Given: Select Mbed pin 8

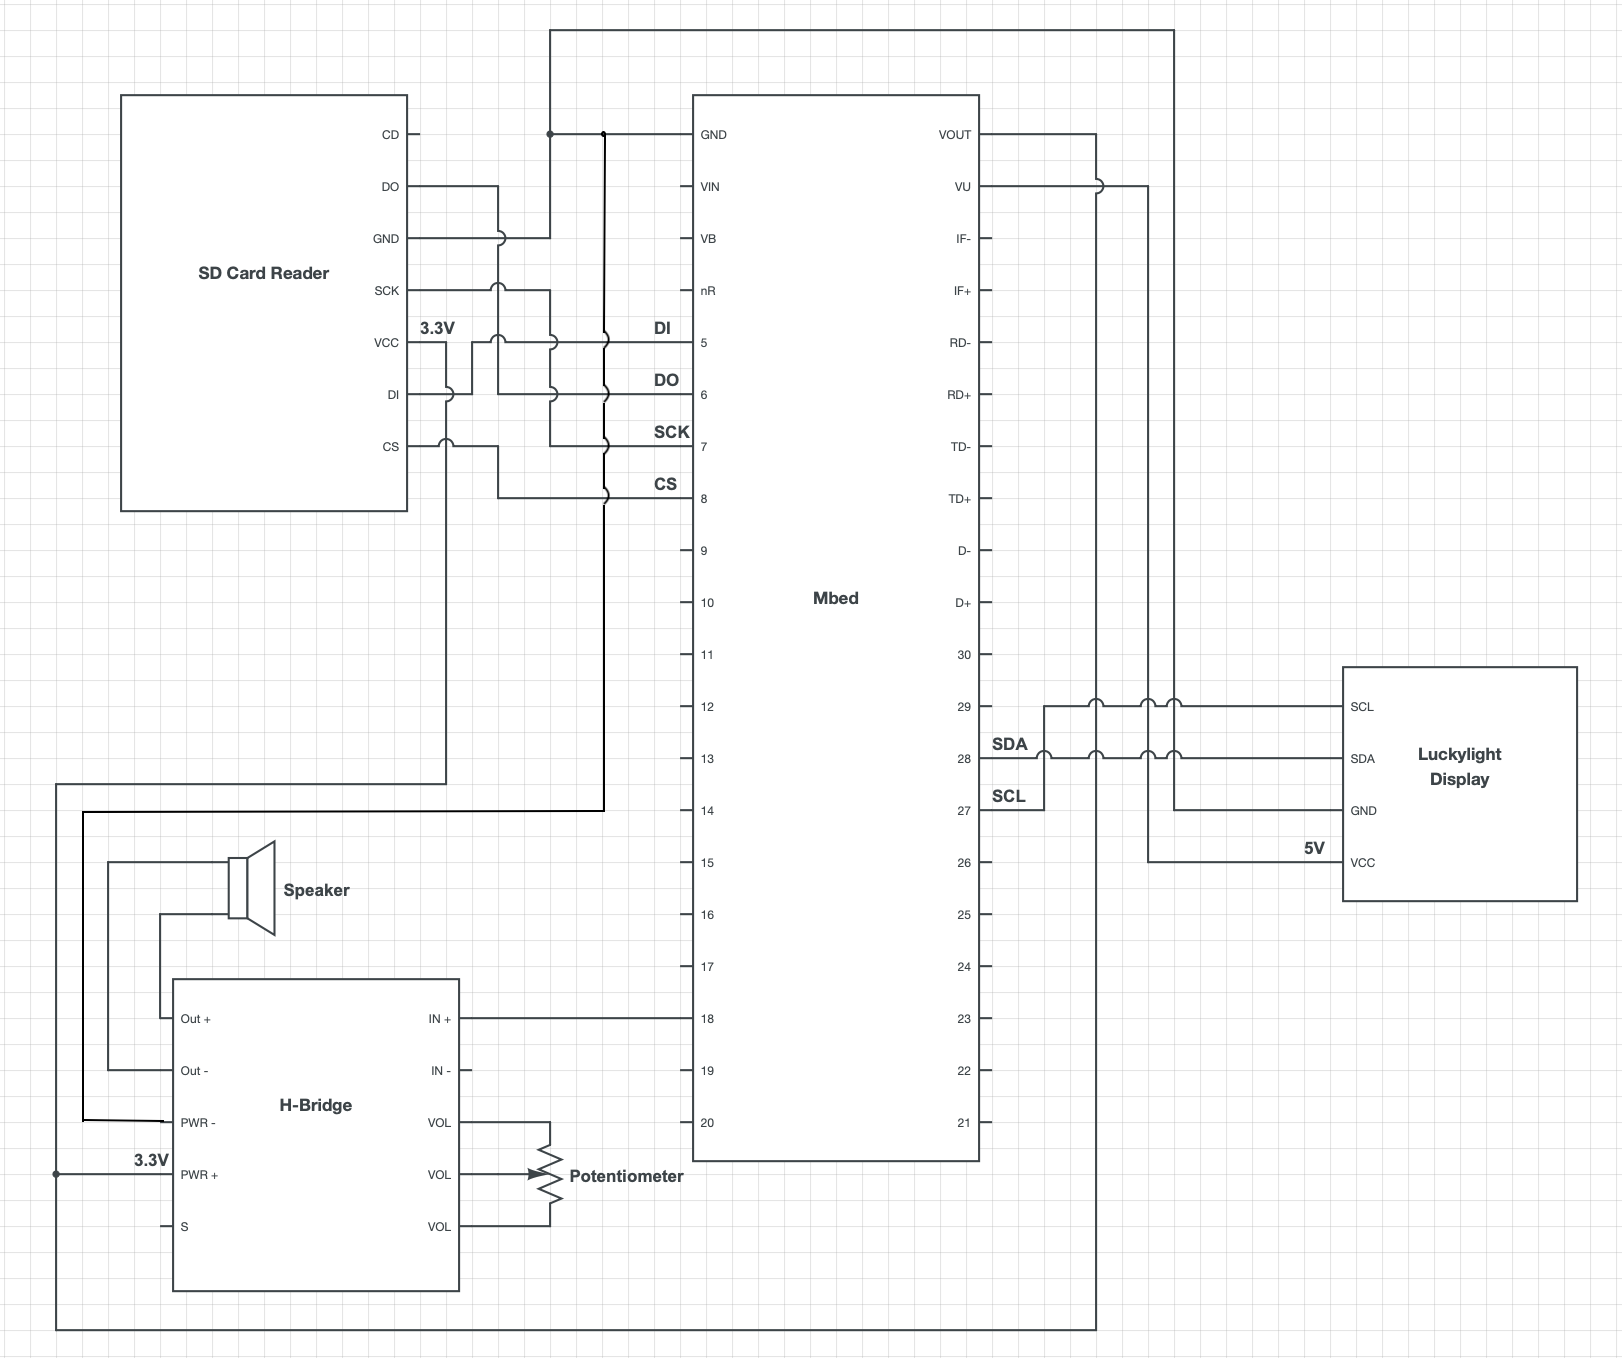Looking at the screenshot, I should 704,499.
